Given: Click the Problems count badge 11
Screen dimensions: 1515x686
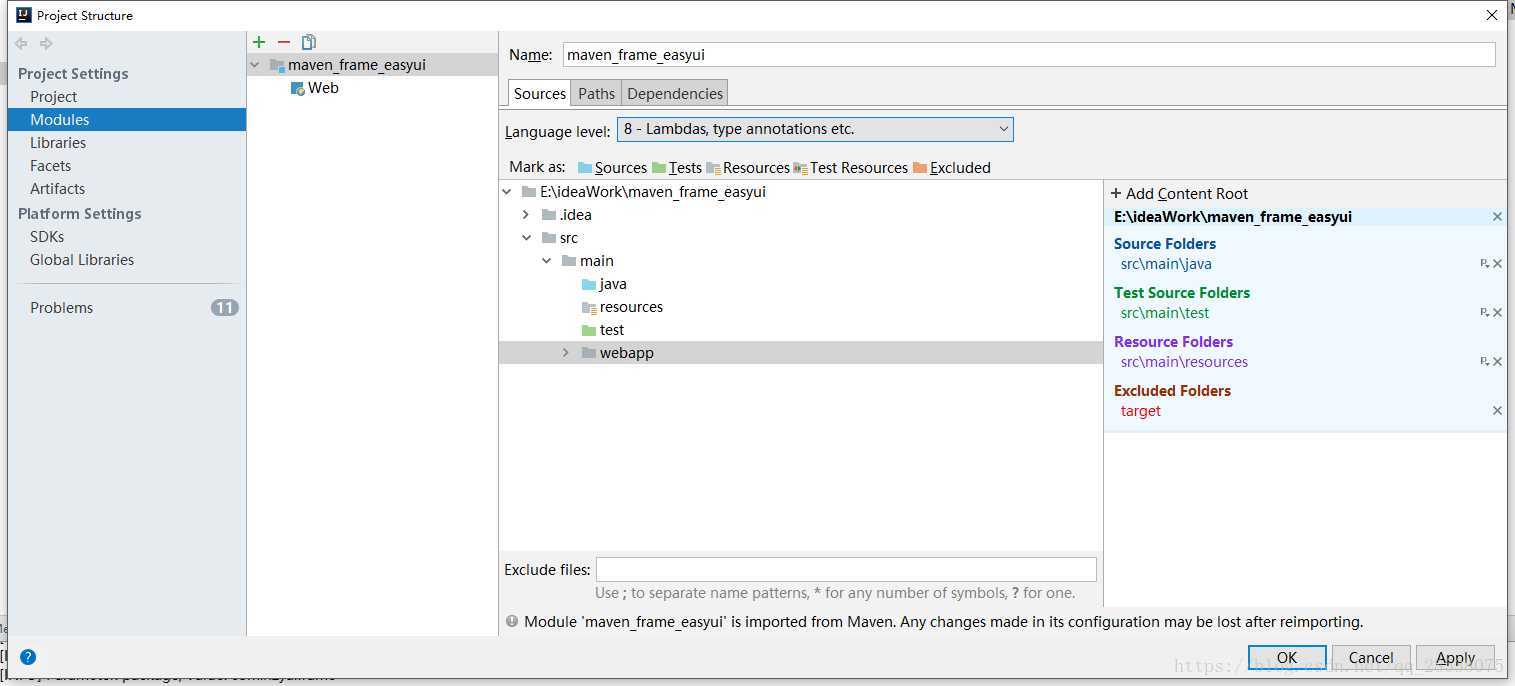Looking at the screenshot, I should [225, 307].
